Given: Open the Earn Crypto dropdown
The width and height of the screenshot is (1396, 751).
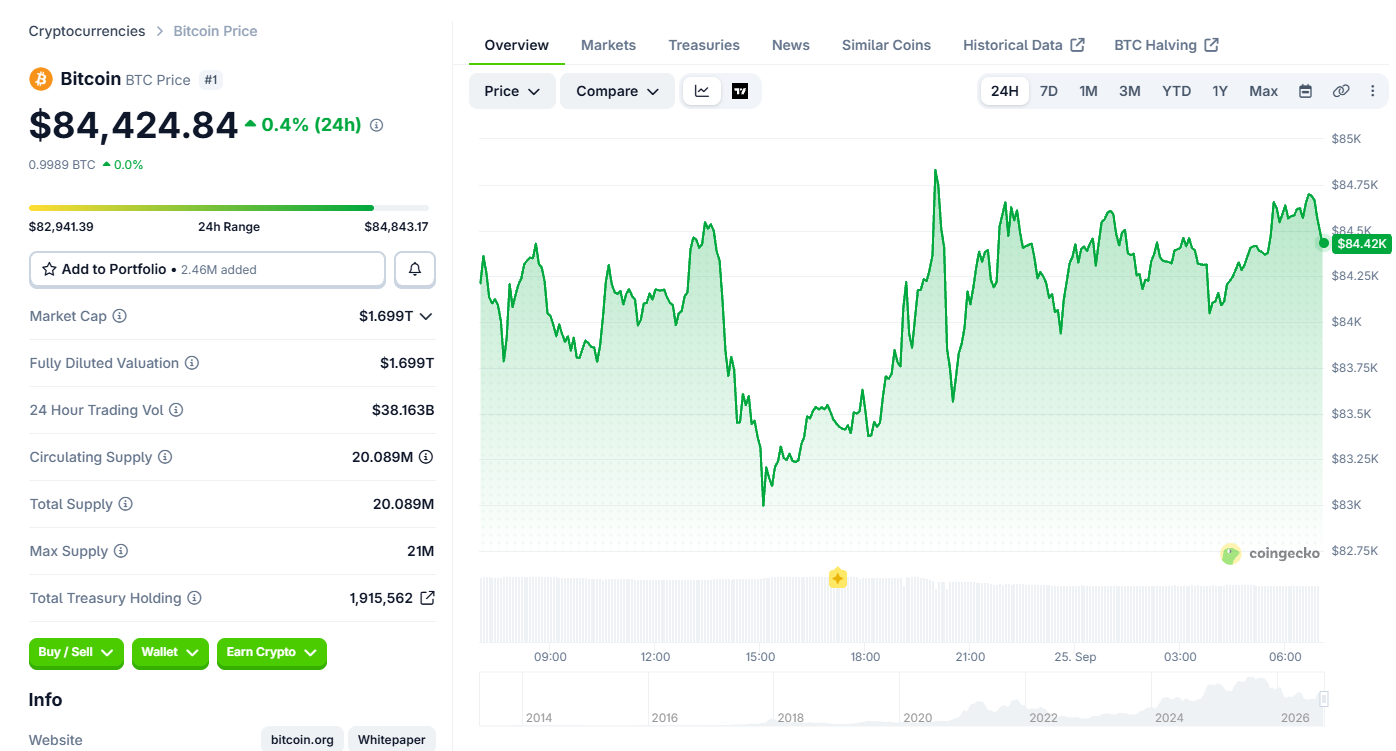Looking at the screenshot, I should (x=272, y=653).
